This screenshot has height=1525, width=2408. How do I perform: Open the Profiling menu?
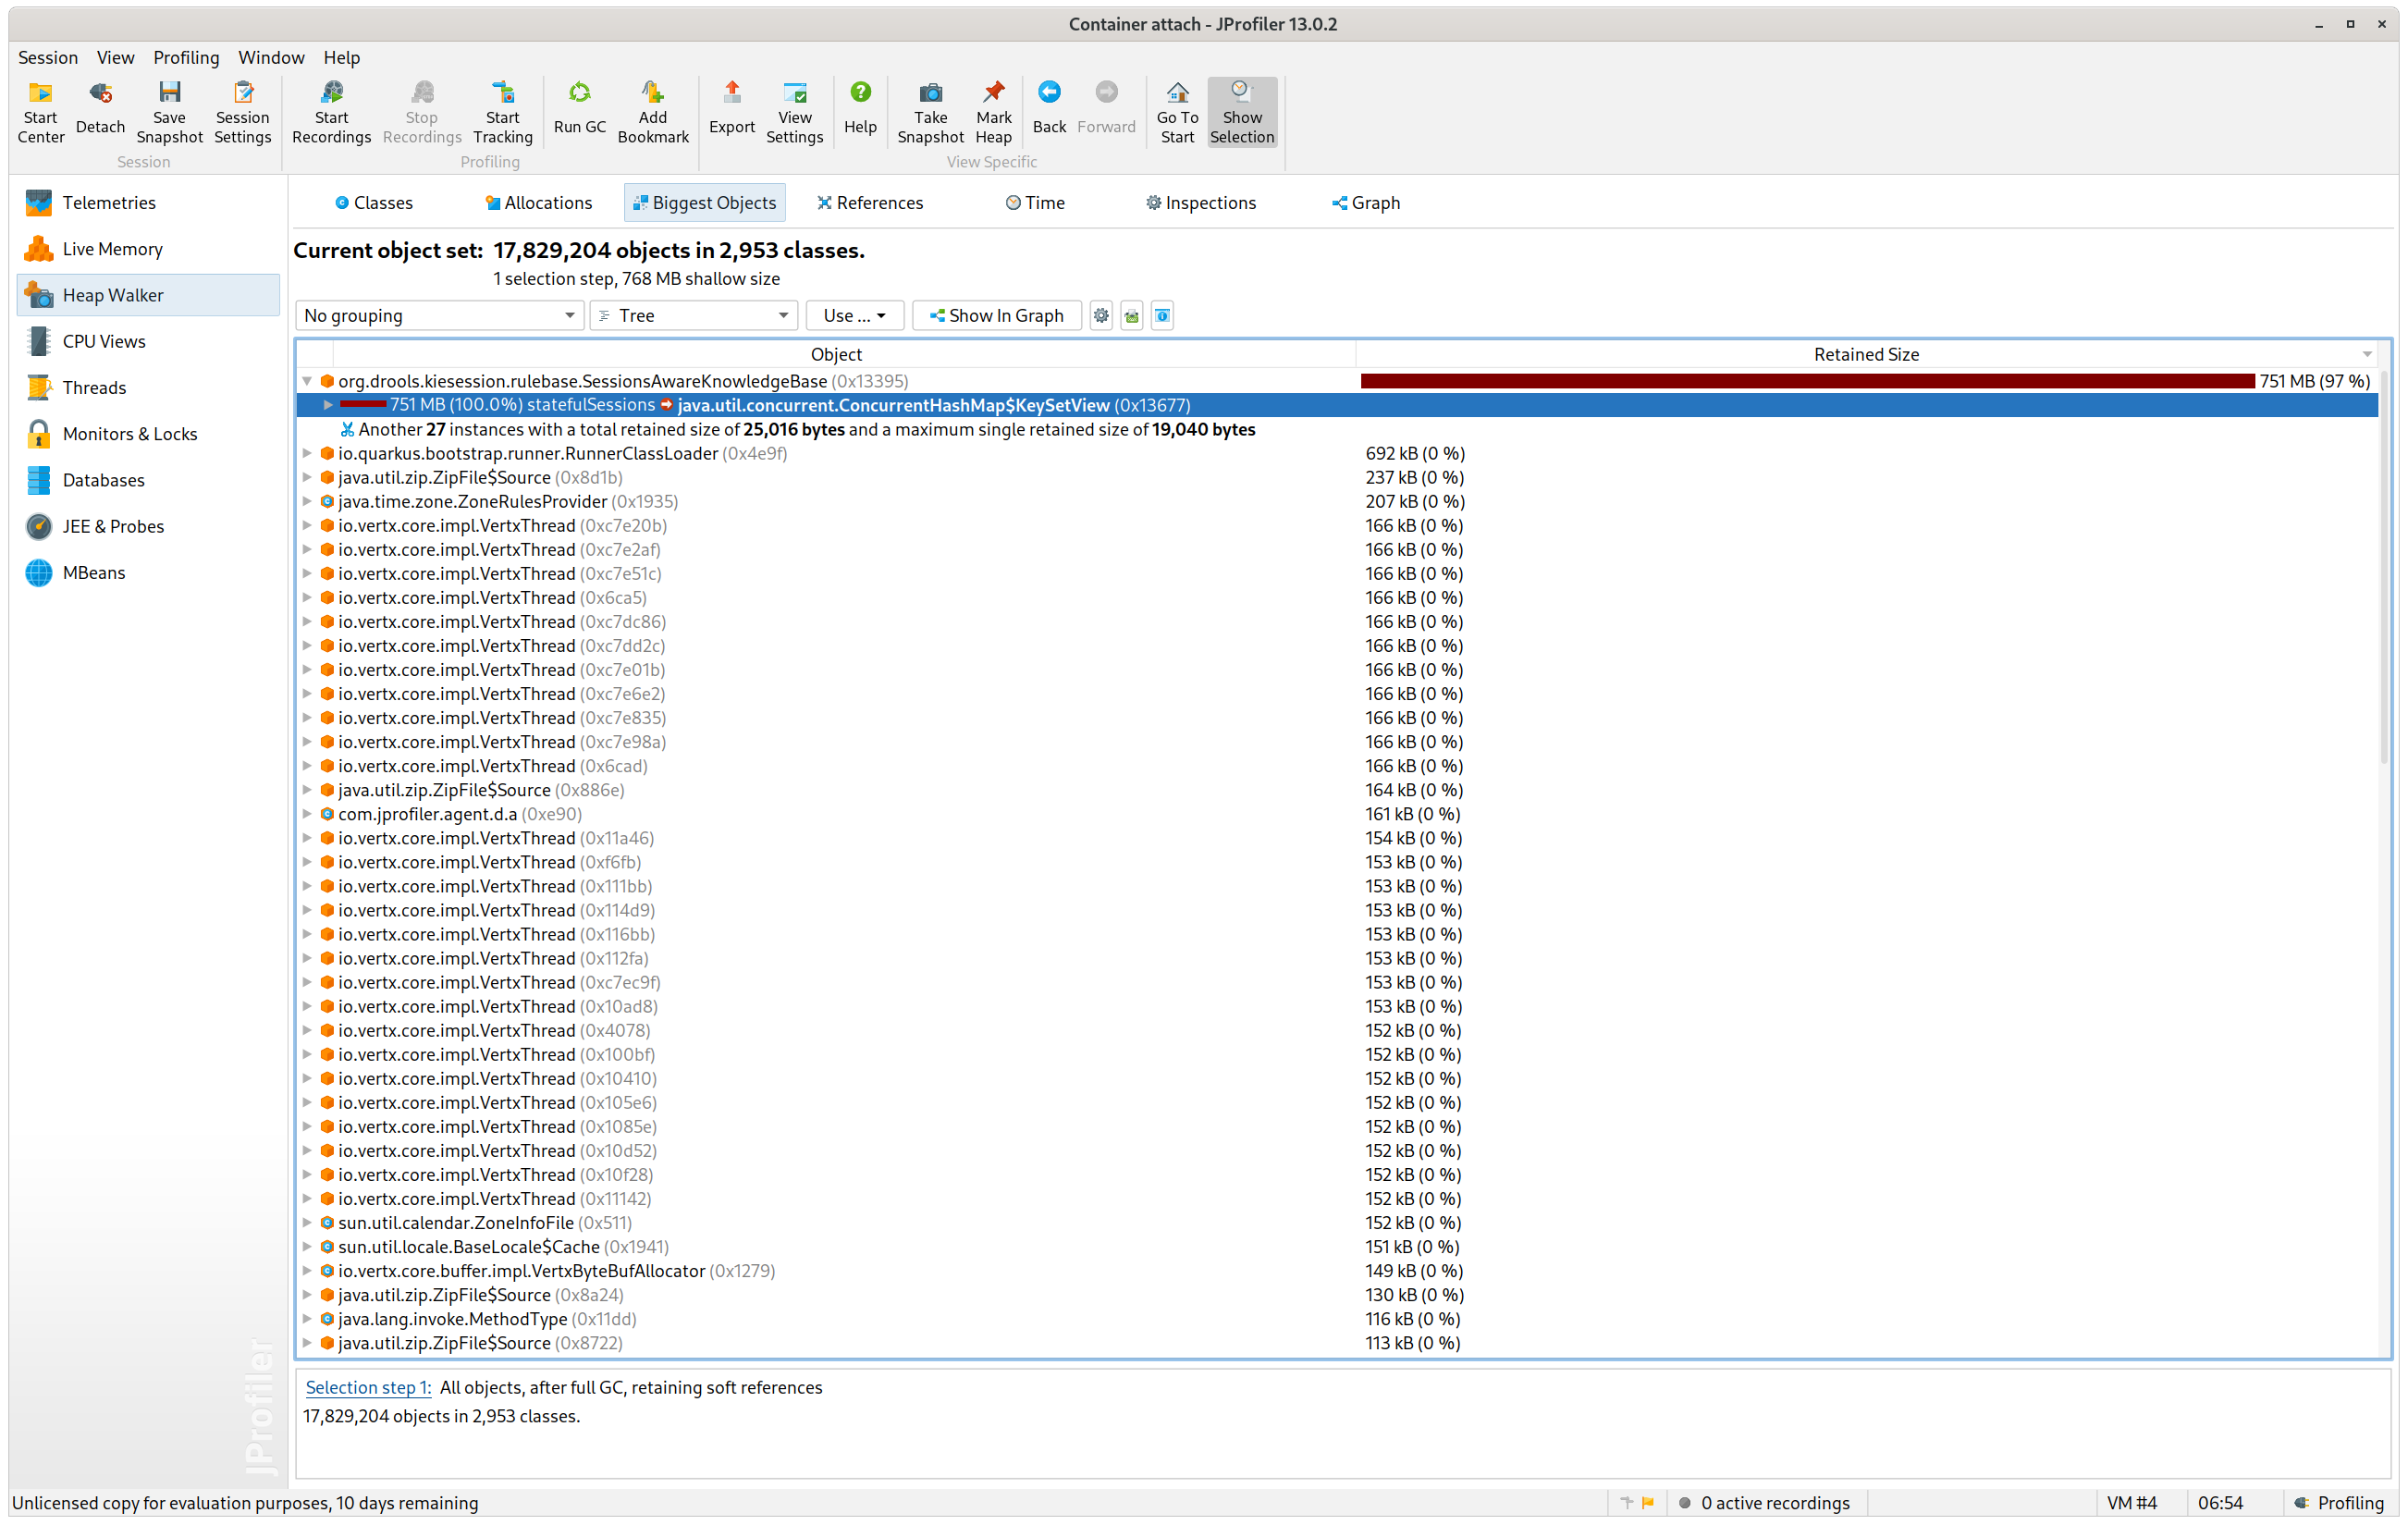186,57
